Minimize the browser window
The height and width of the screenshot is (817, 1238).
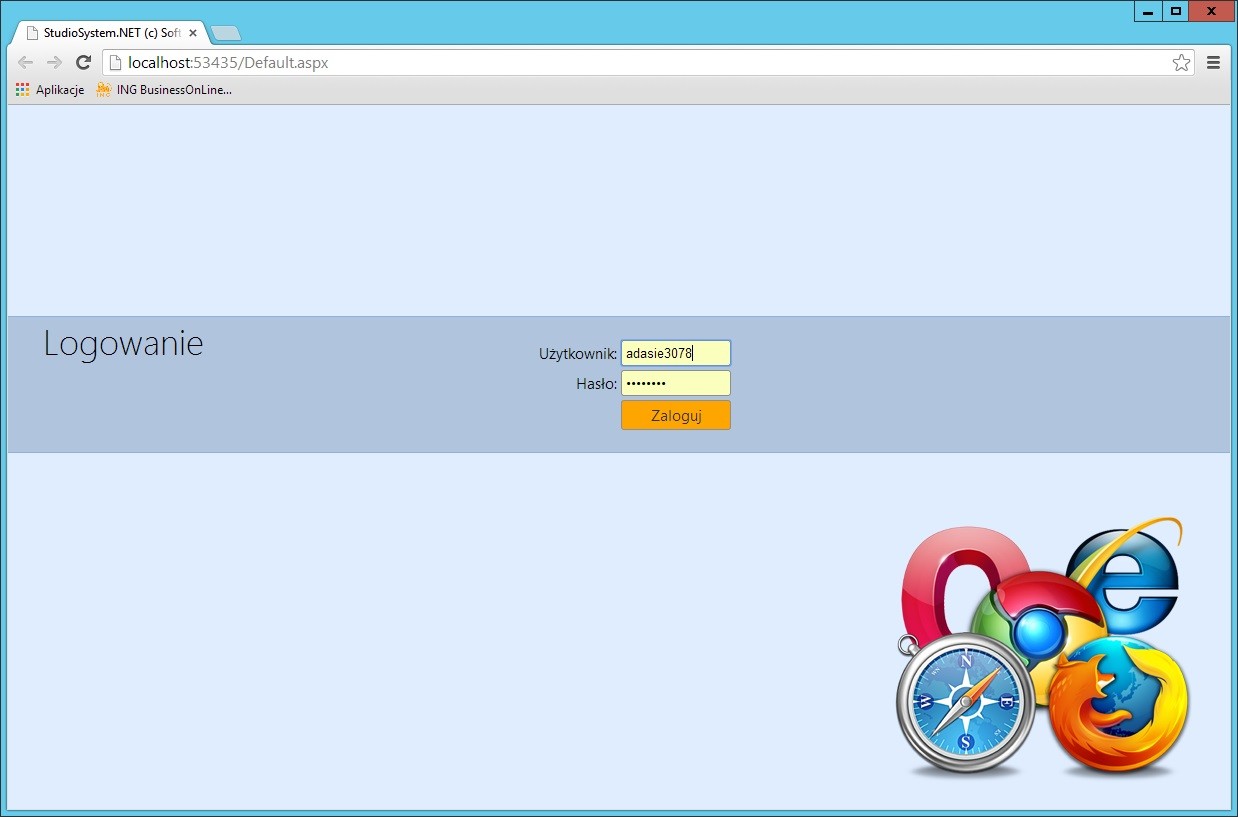[1148, 11]
